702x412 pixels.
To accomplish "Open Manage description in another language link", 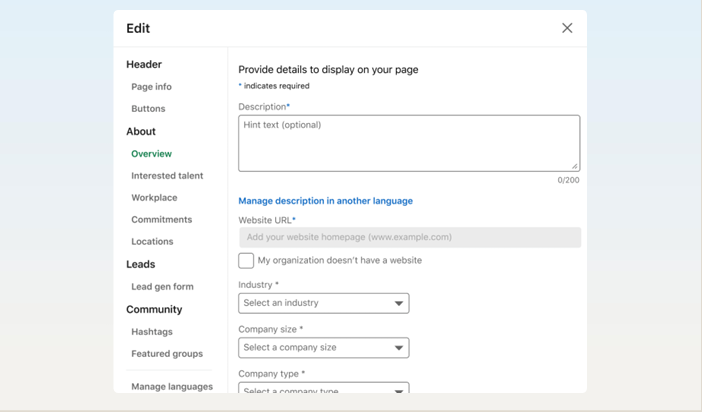I will pyautogui.click(x=325, y=201).
